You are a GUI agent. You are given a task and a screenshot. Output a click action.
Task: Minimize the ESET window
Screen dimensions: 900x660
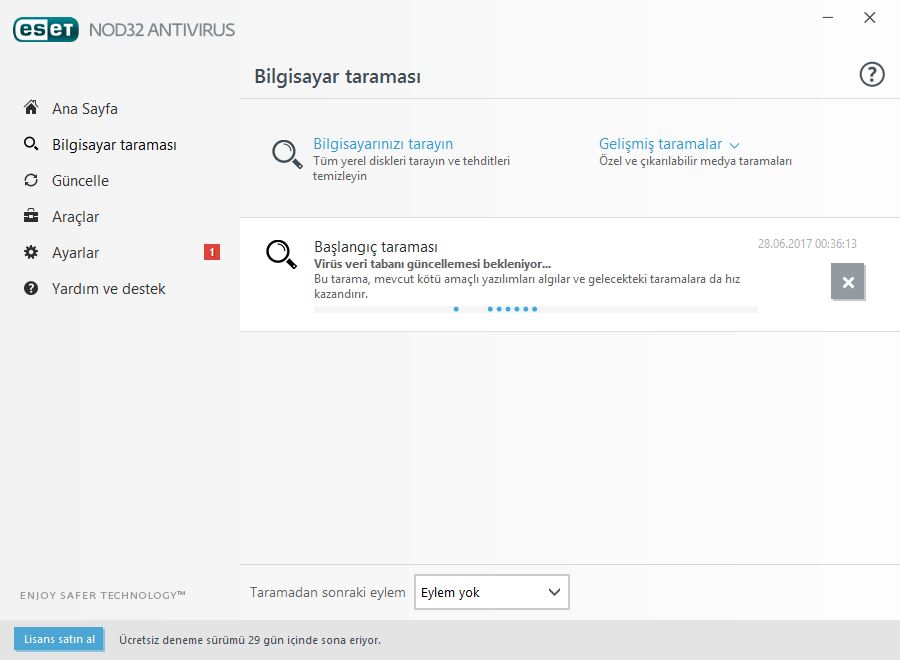click(x=828, y=18)
